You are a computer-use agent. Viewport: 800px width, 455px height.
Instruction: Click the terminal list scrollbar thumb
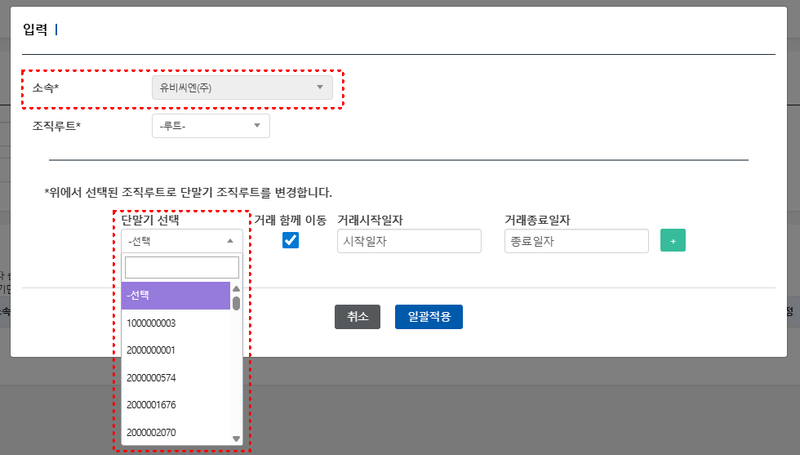pyautogui.click(x=236, y=303)
